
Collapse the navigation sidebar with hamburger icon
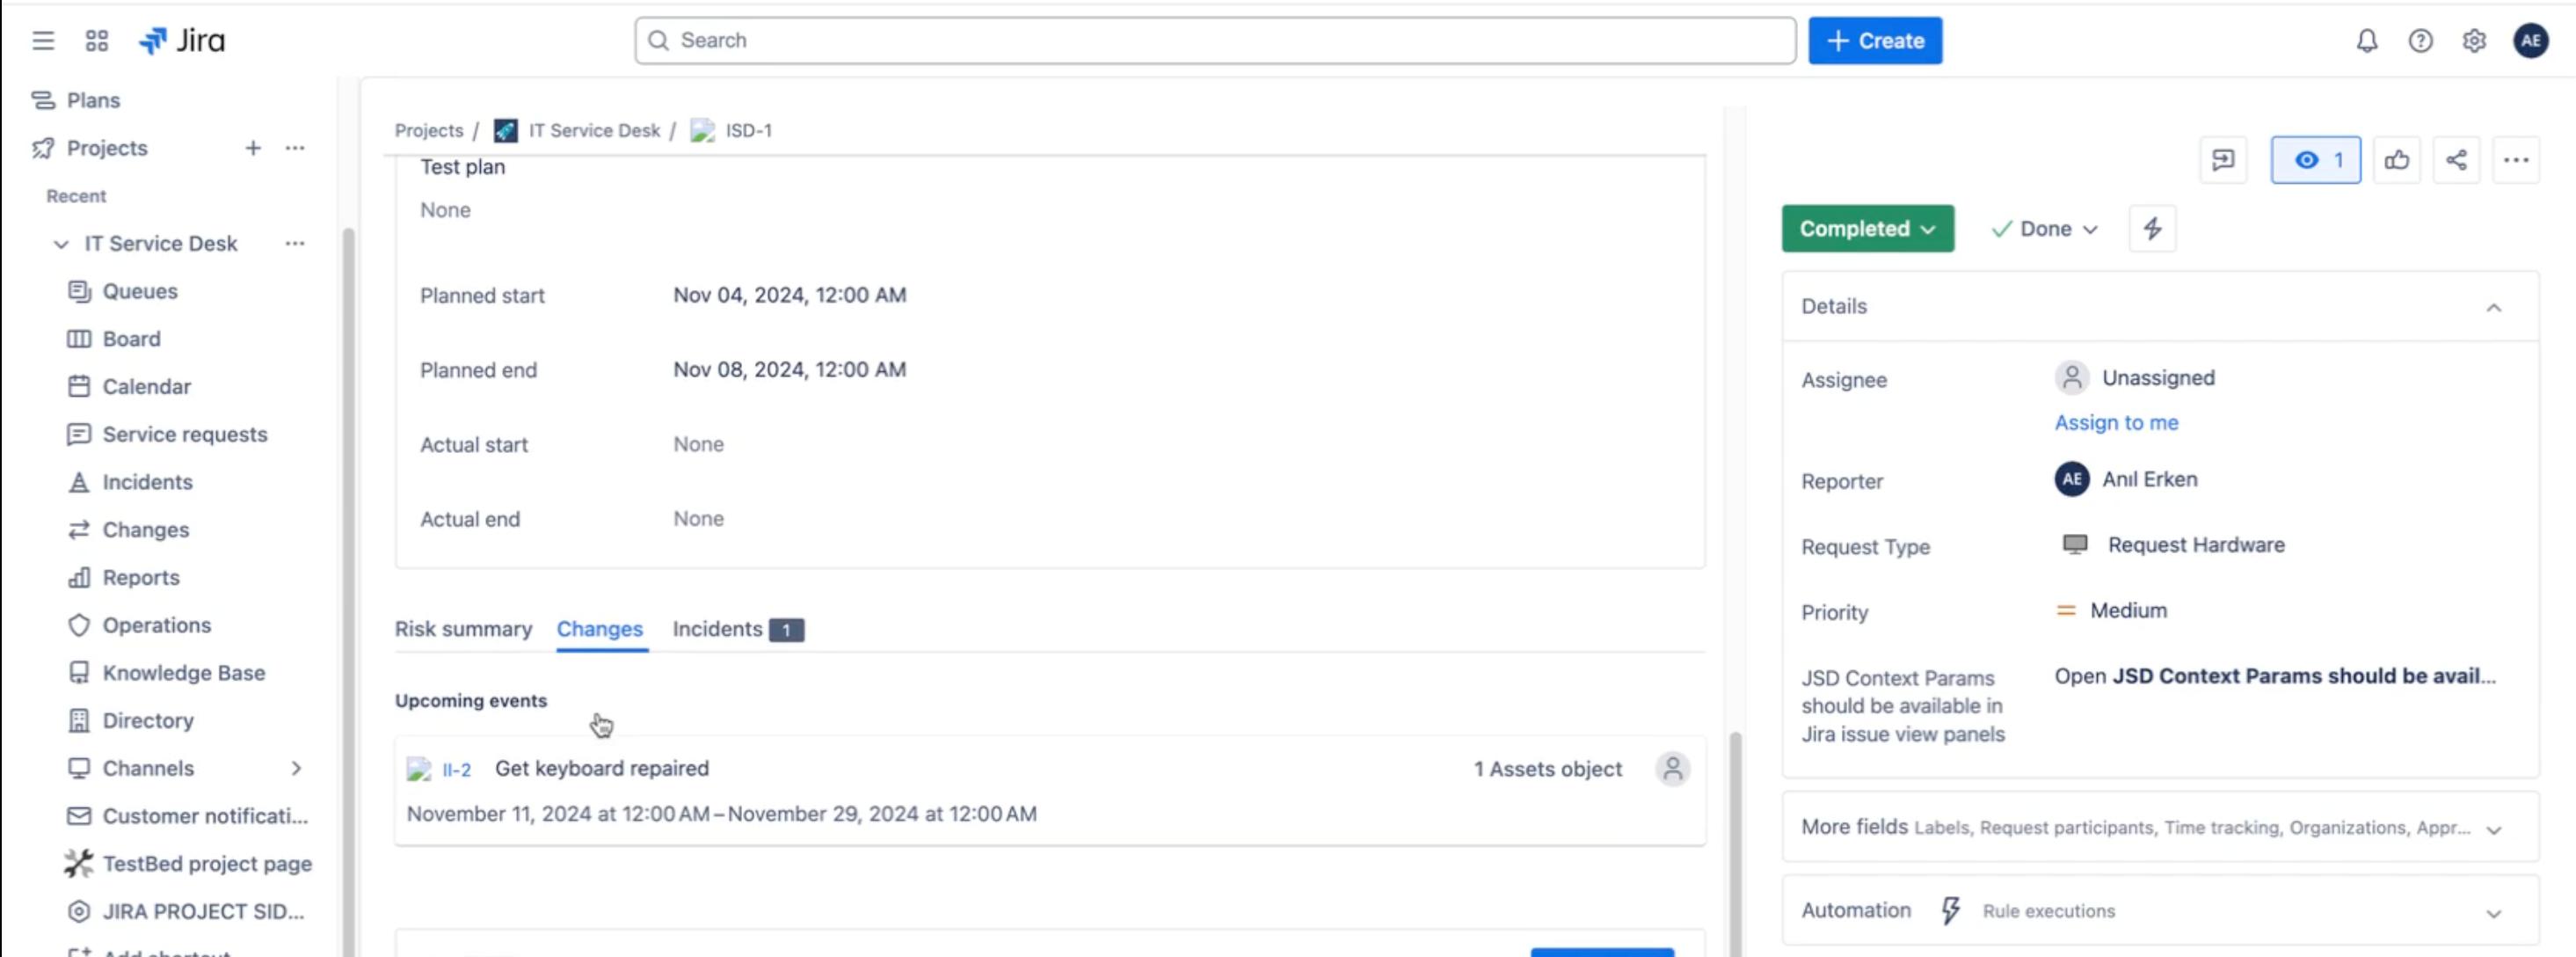point(43,41)
